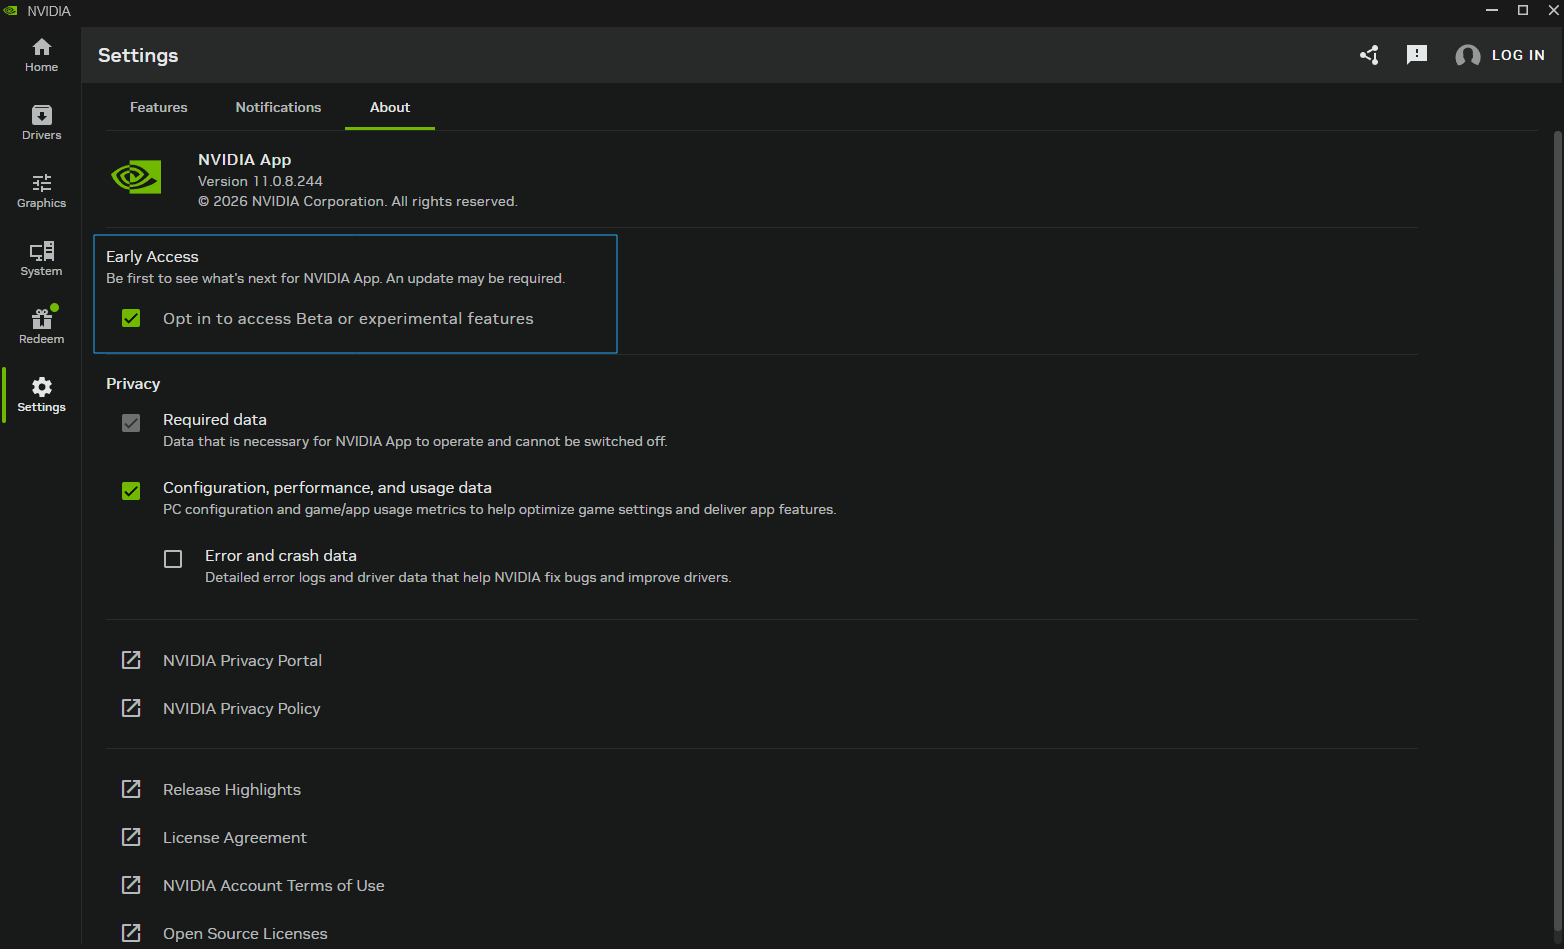Toggle Opt in to Beta features checkbox
The image size is (1564, 949).
pyautogui.click(x=131, y=318)
